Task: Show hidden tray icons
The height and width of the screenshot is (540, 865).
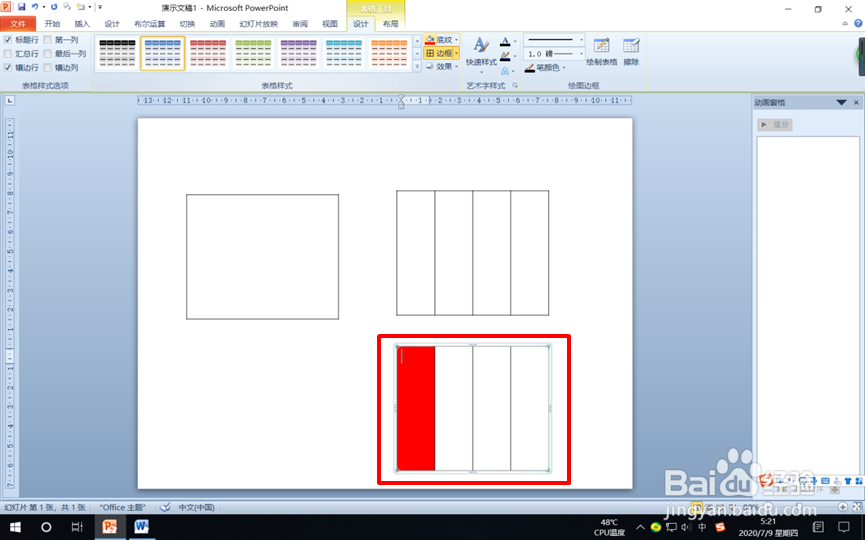Action: coord(640,527)
